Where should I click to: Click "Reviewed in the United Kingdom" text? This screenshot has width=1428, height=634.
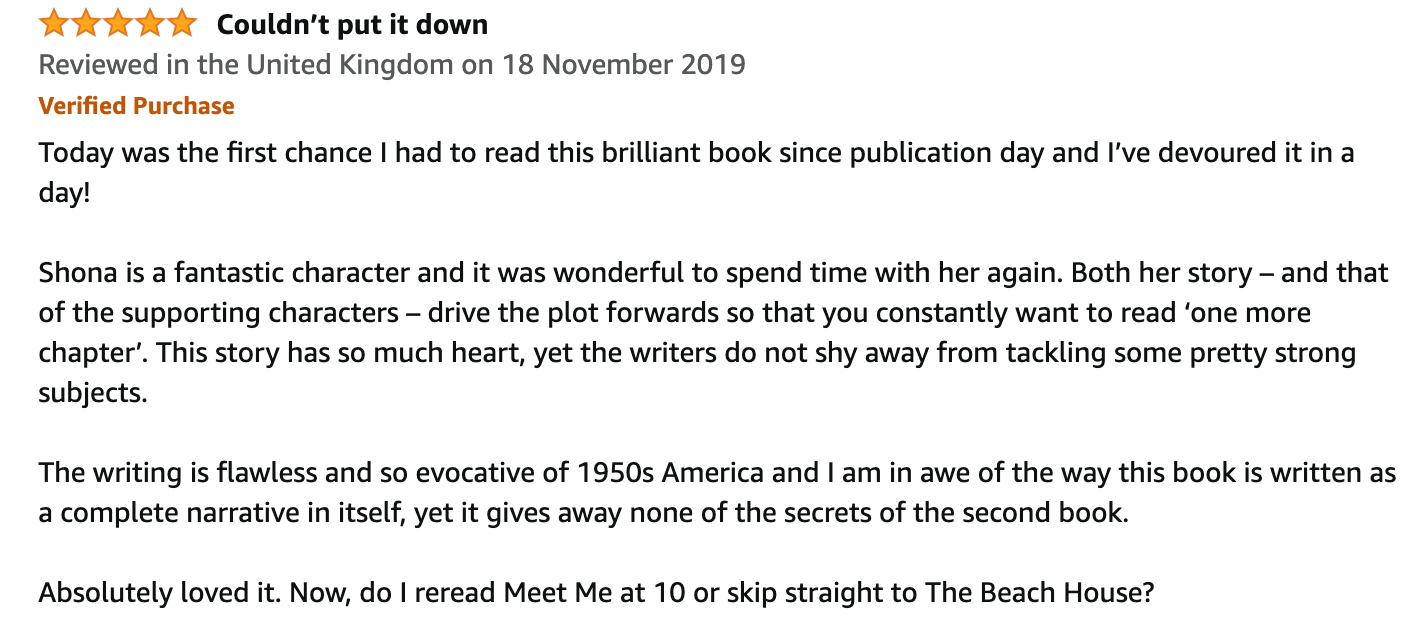tap(246, 65)
